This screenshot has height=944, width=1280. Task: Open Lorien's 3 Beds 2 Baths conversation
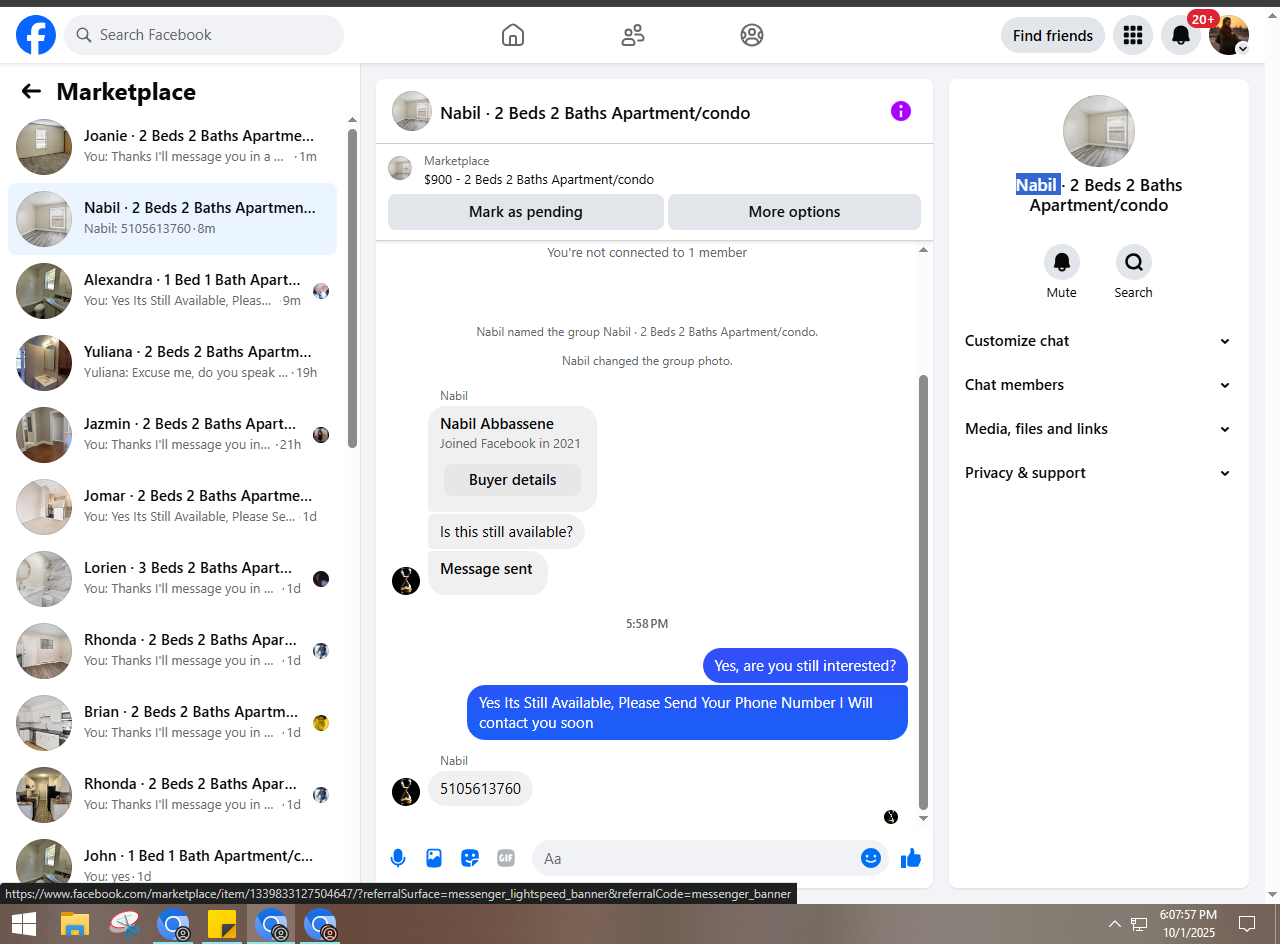click(172, 579)
